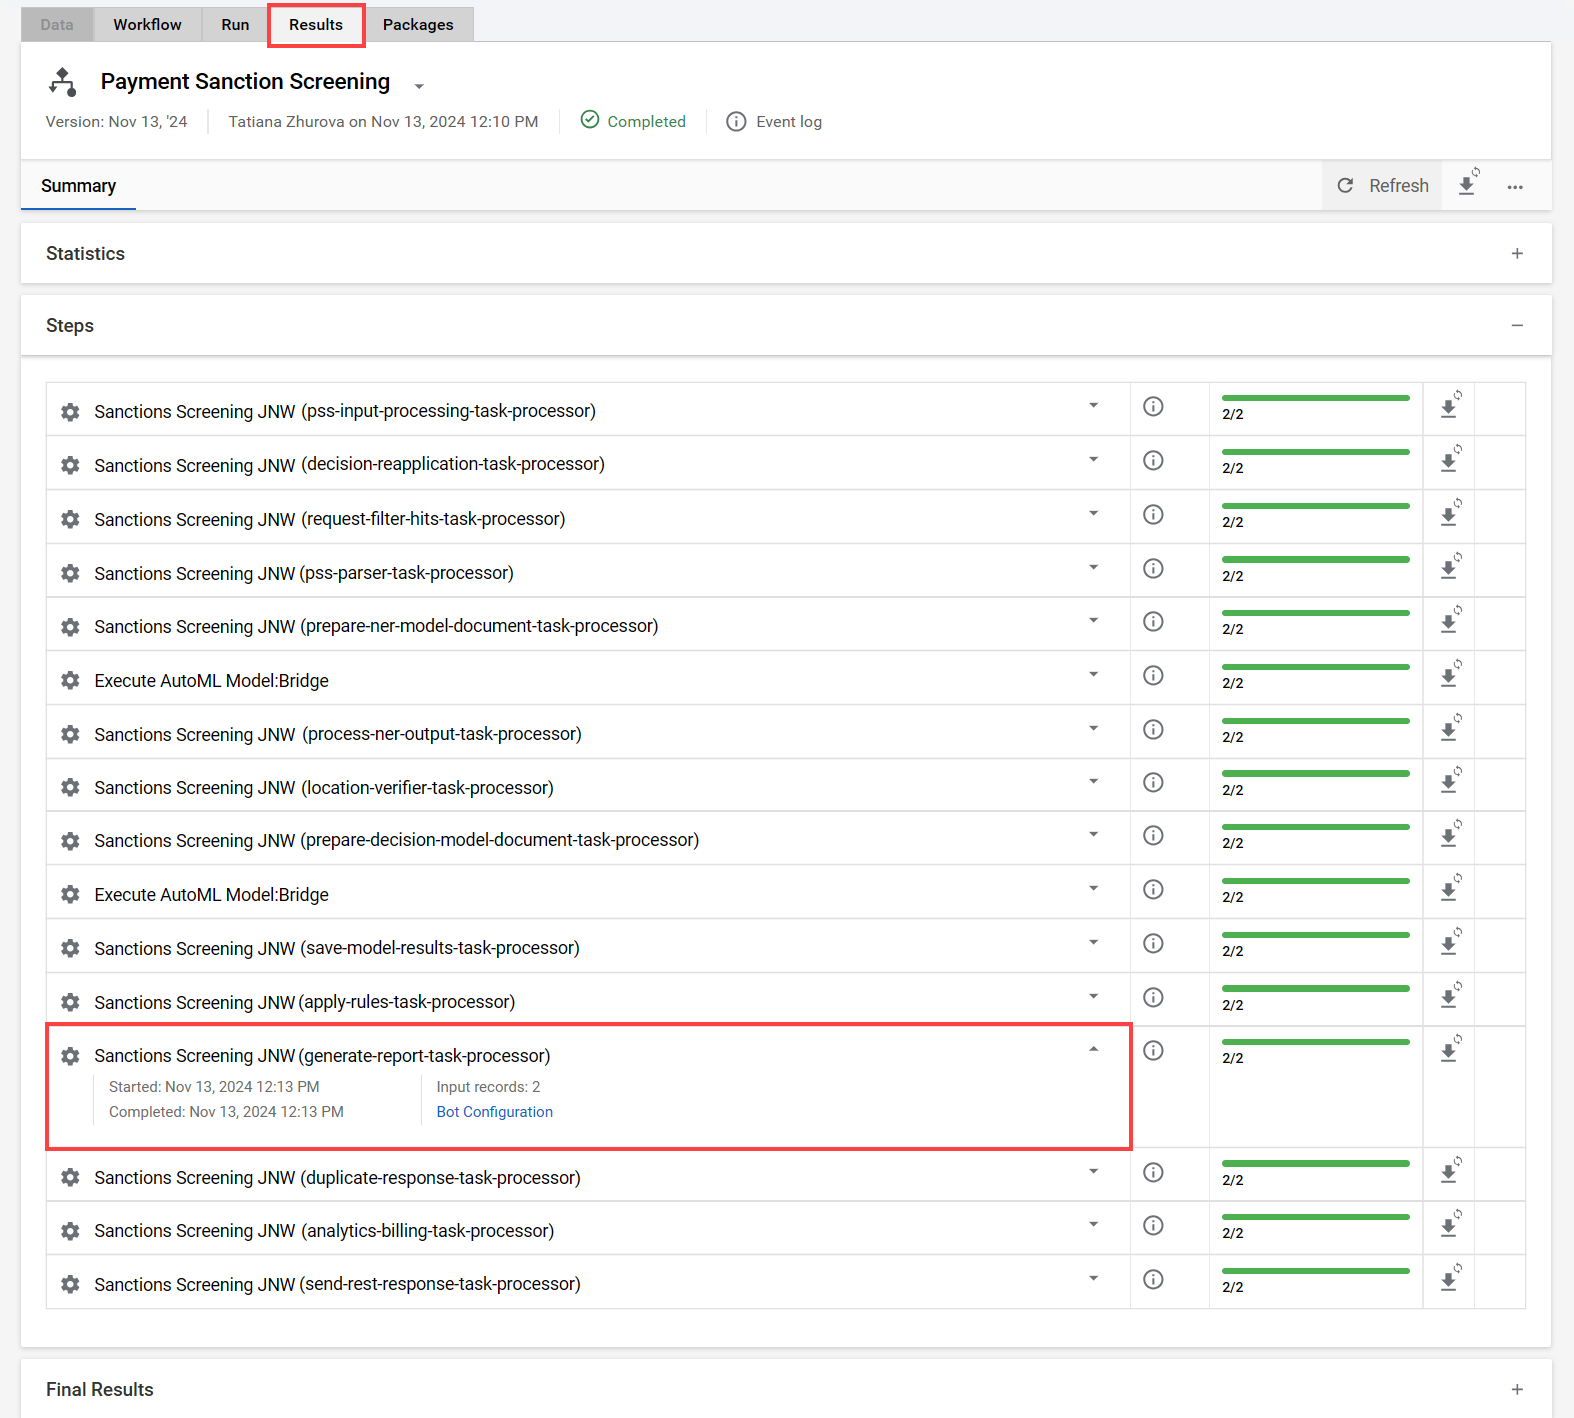Download analytics-billing-task-processor results

pyautogui.click(x=1450, y=1224)
